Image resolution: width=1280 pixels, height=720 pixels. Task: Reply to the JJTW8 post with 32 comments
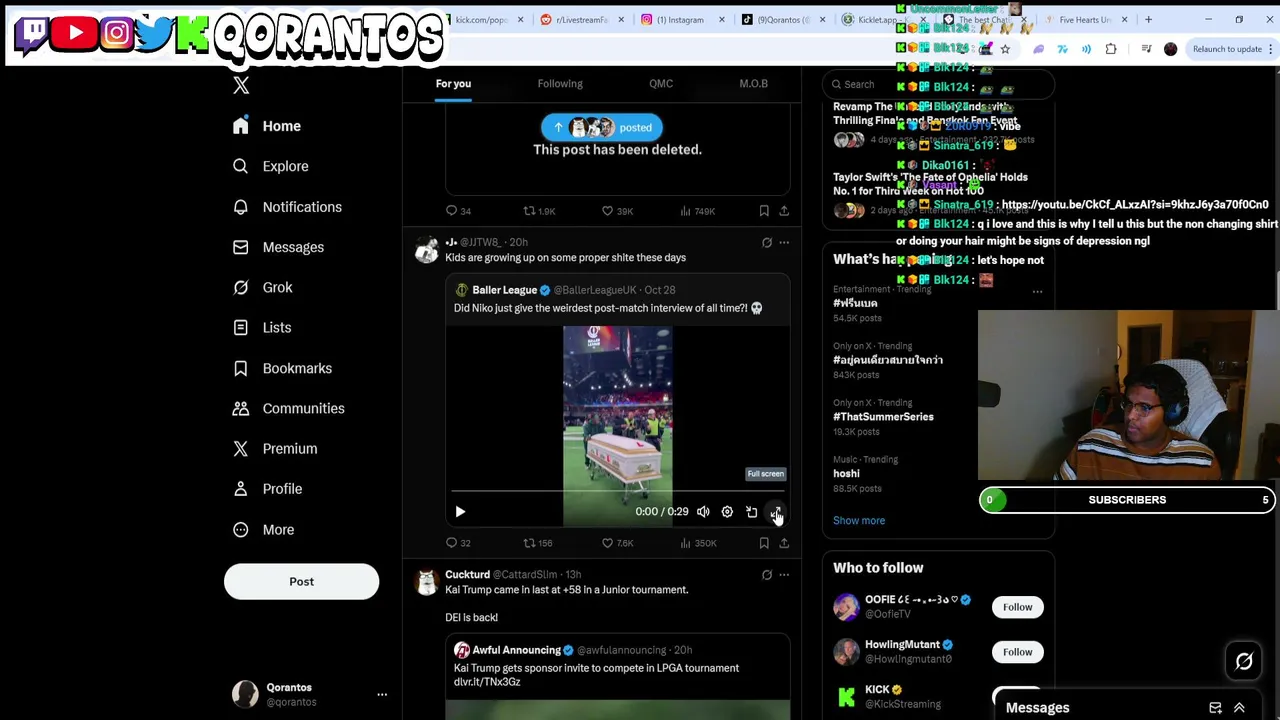tap(458, 543)
